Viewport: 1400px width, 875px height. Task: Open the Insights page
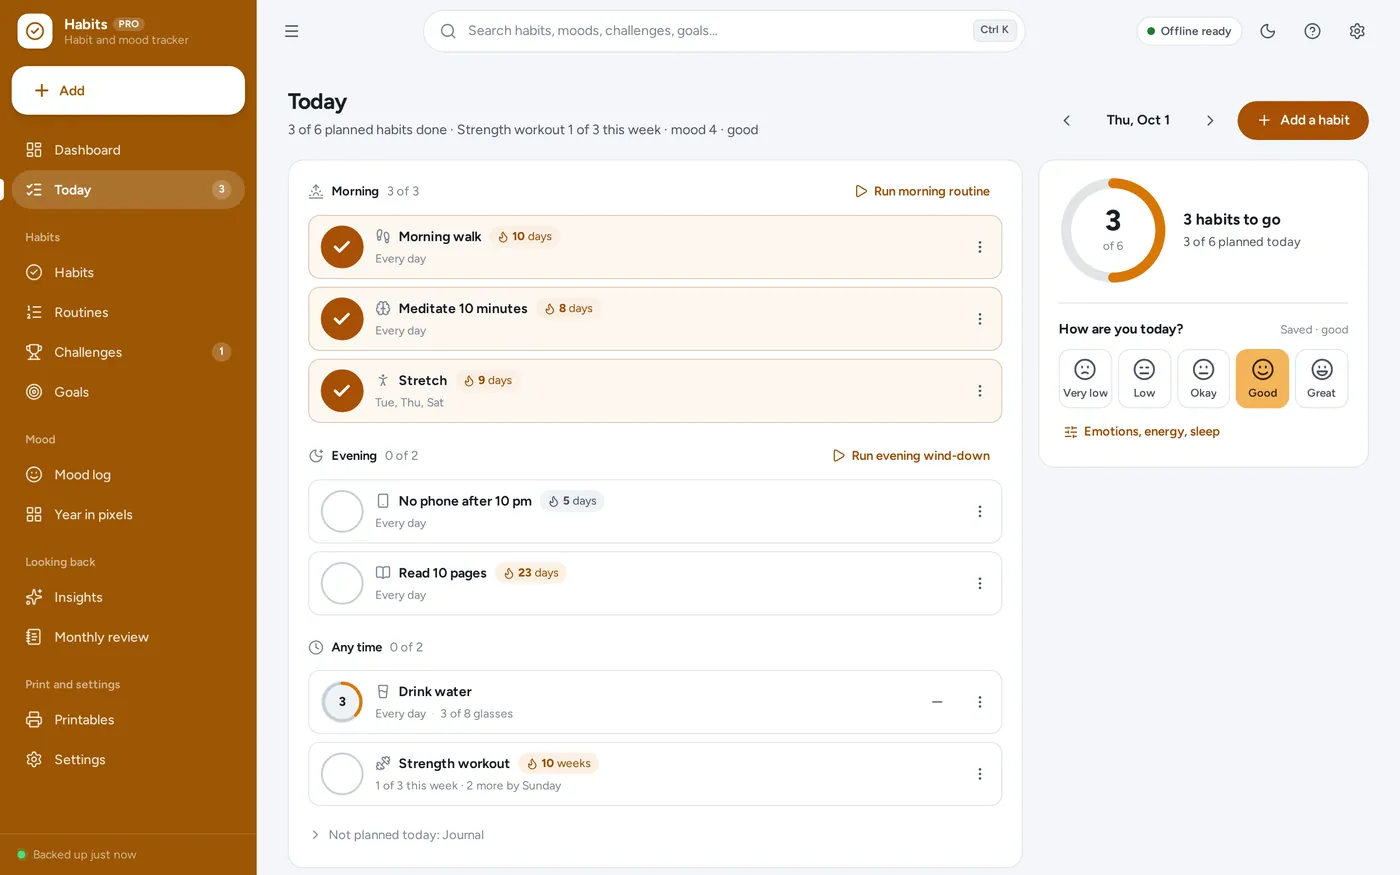[x=128, y=597]
